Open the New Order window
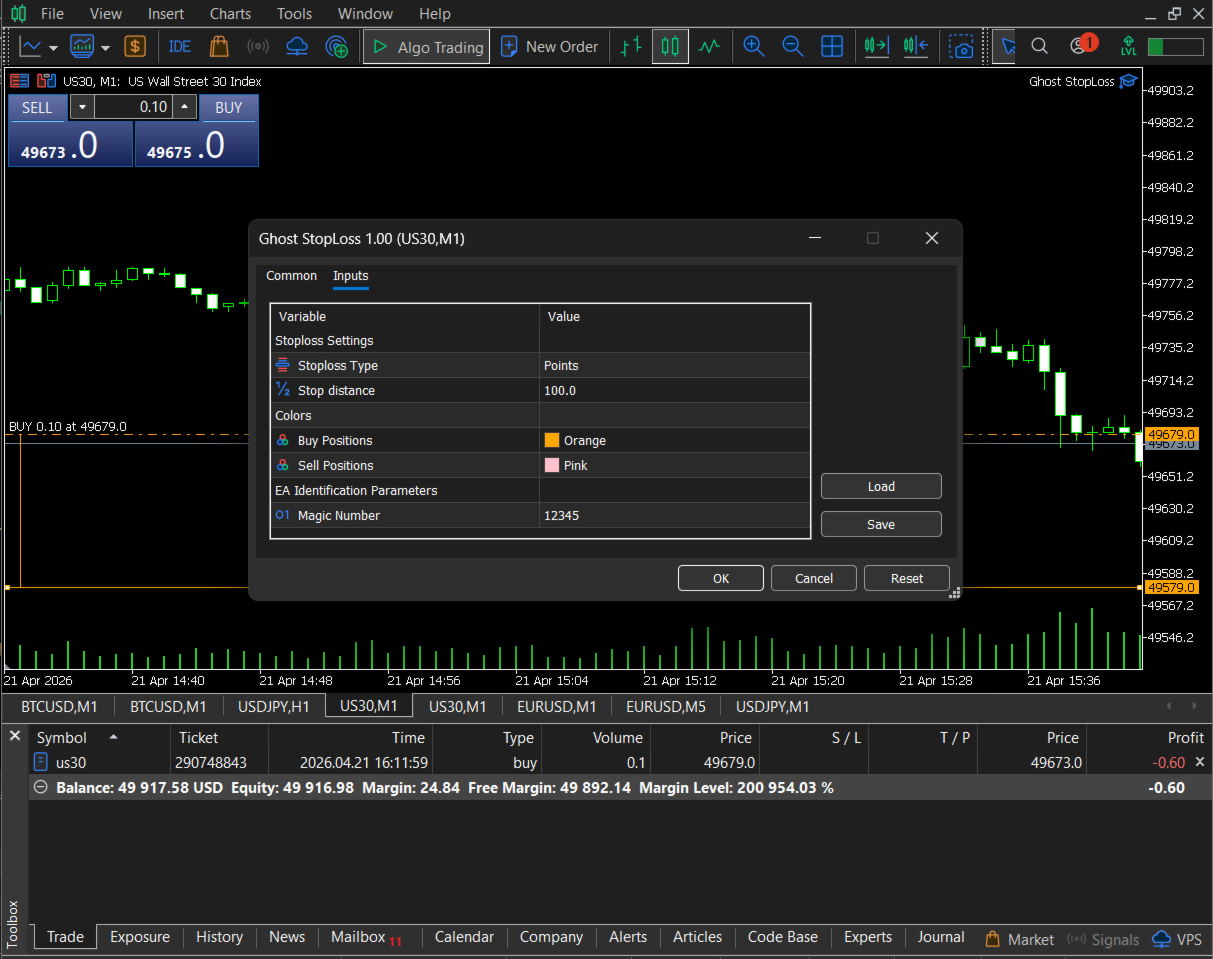The width and height of the screenshot is (1213, 959). [550, 47]
